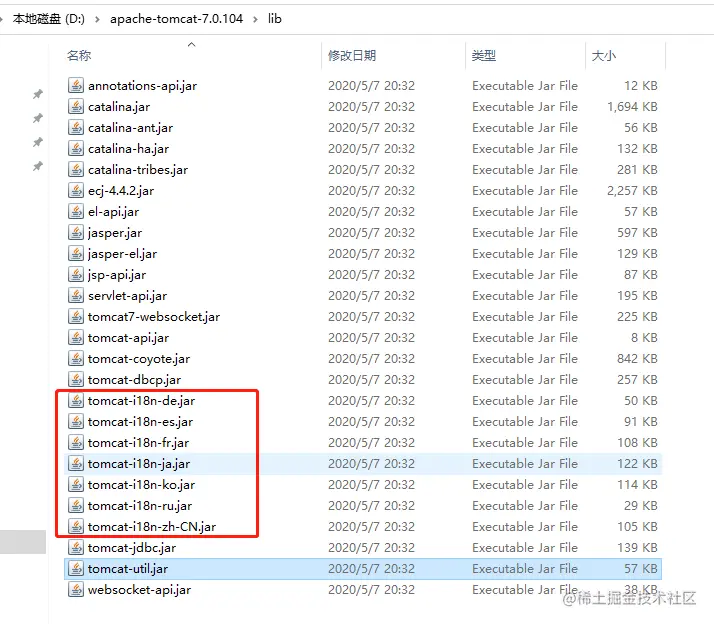The image size is (714, 624).
Task: Select the file name catalina-tribes.jar
Action: pos(138,169)
